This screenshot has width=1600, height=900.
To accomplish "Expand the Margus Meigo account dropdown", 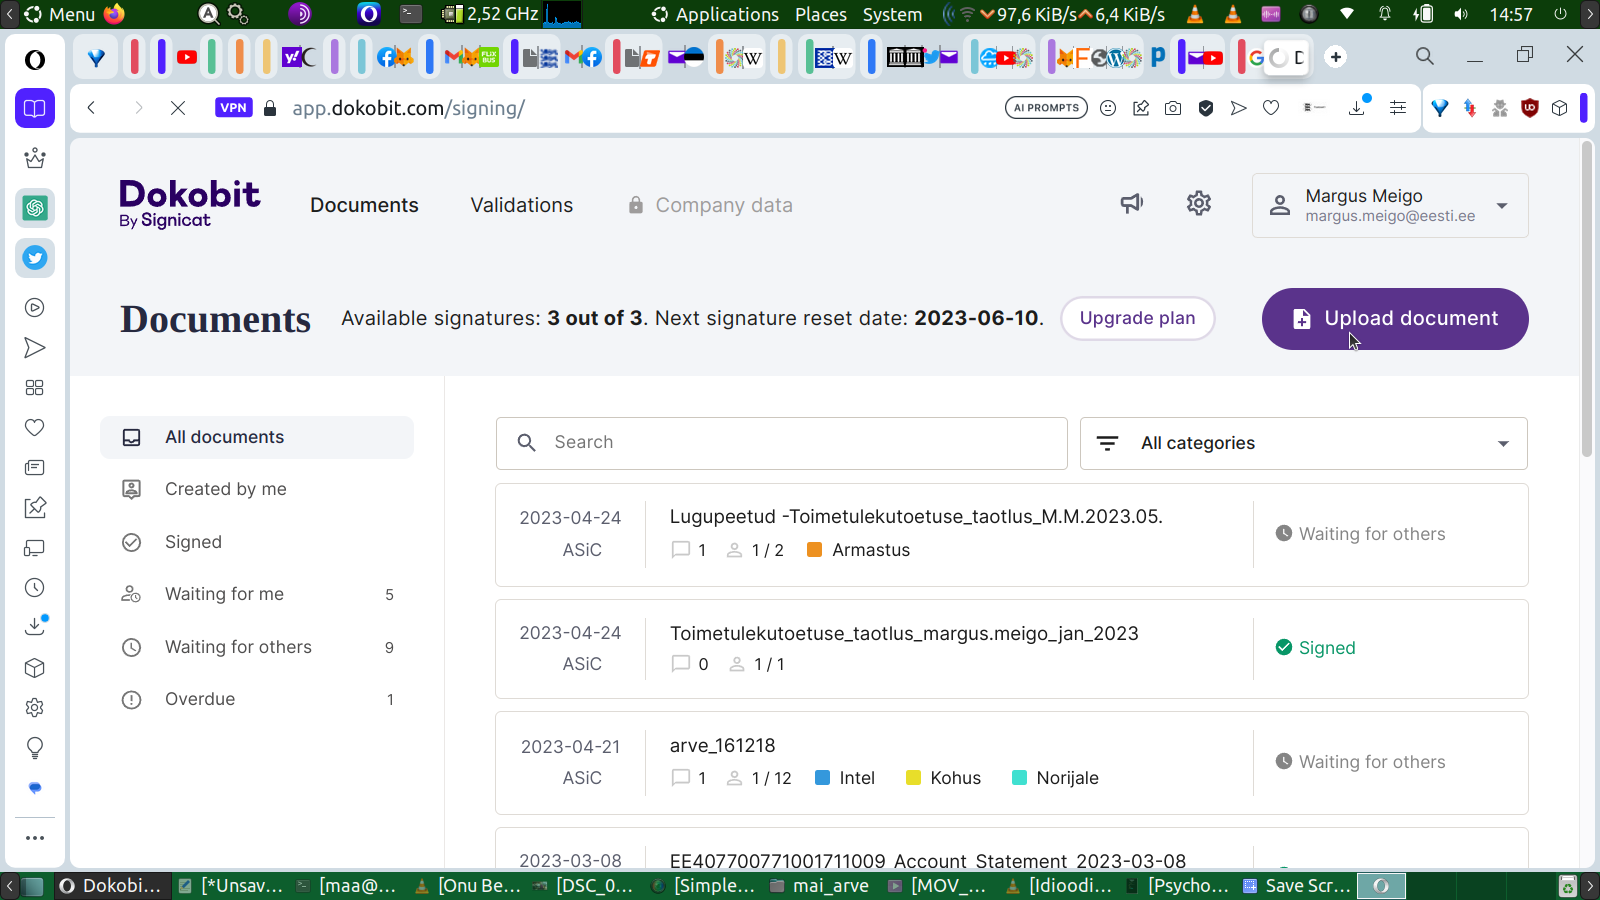I will pos(1390,205).
